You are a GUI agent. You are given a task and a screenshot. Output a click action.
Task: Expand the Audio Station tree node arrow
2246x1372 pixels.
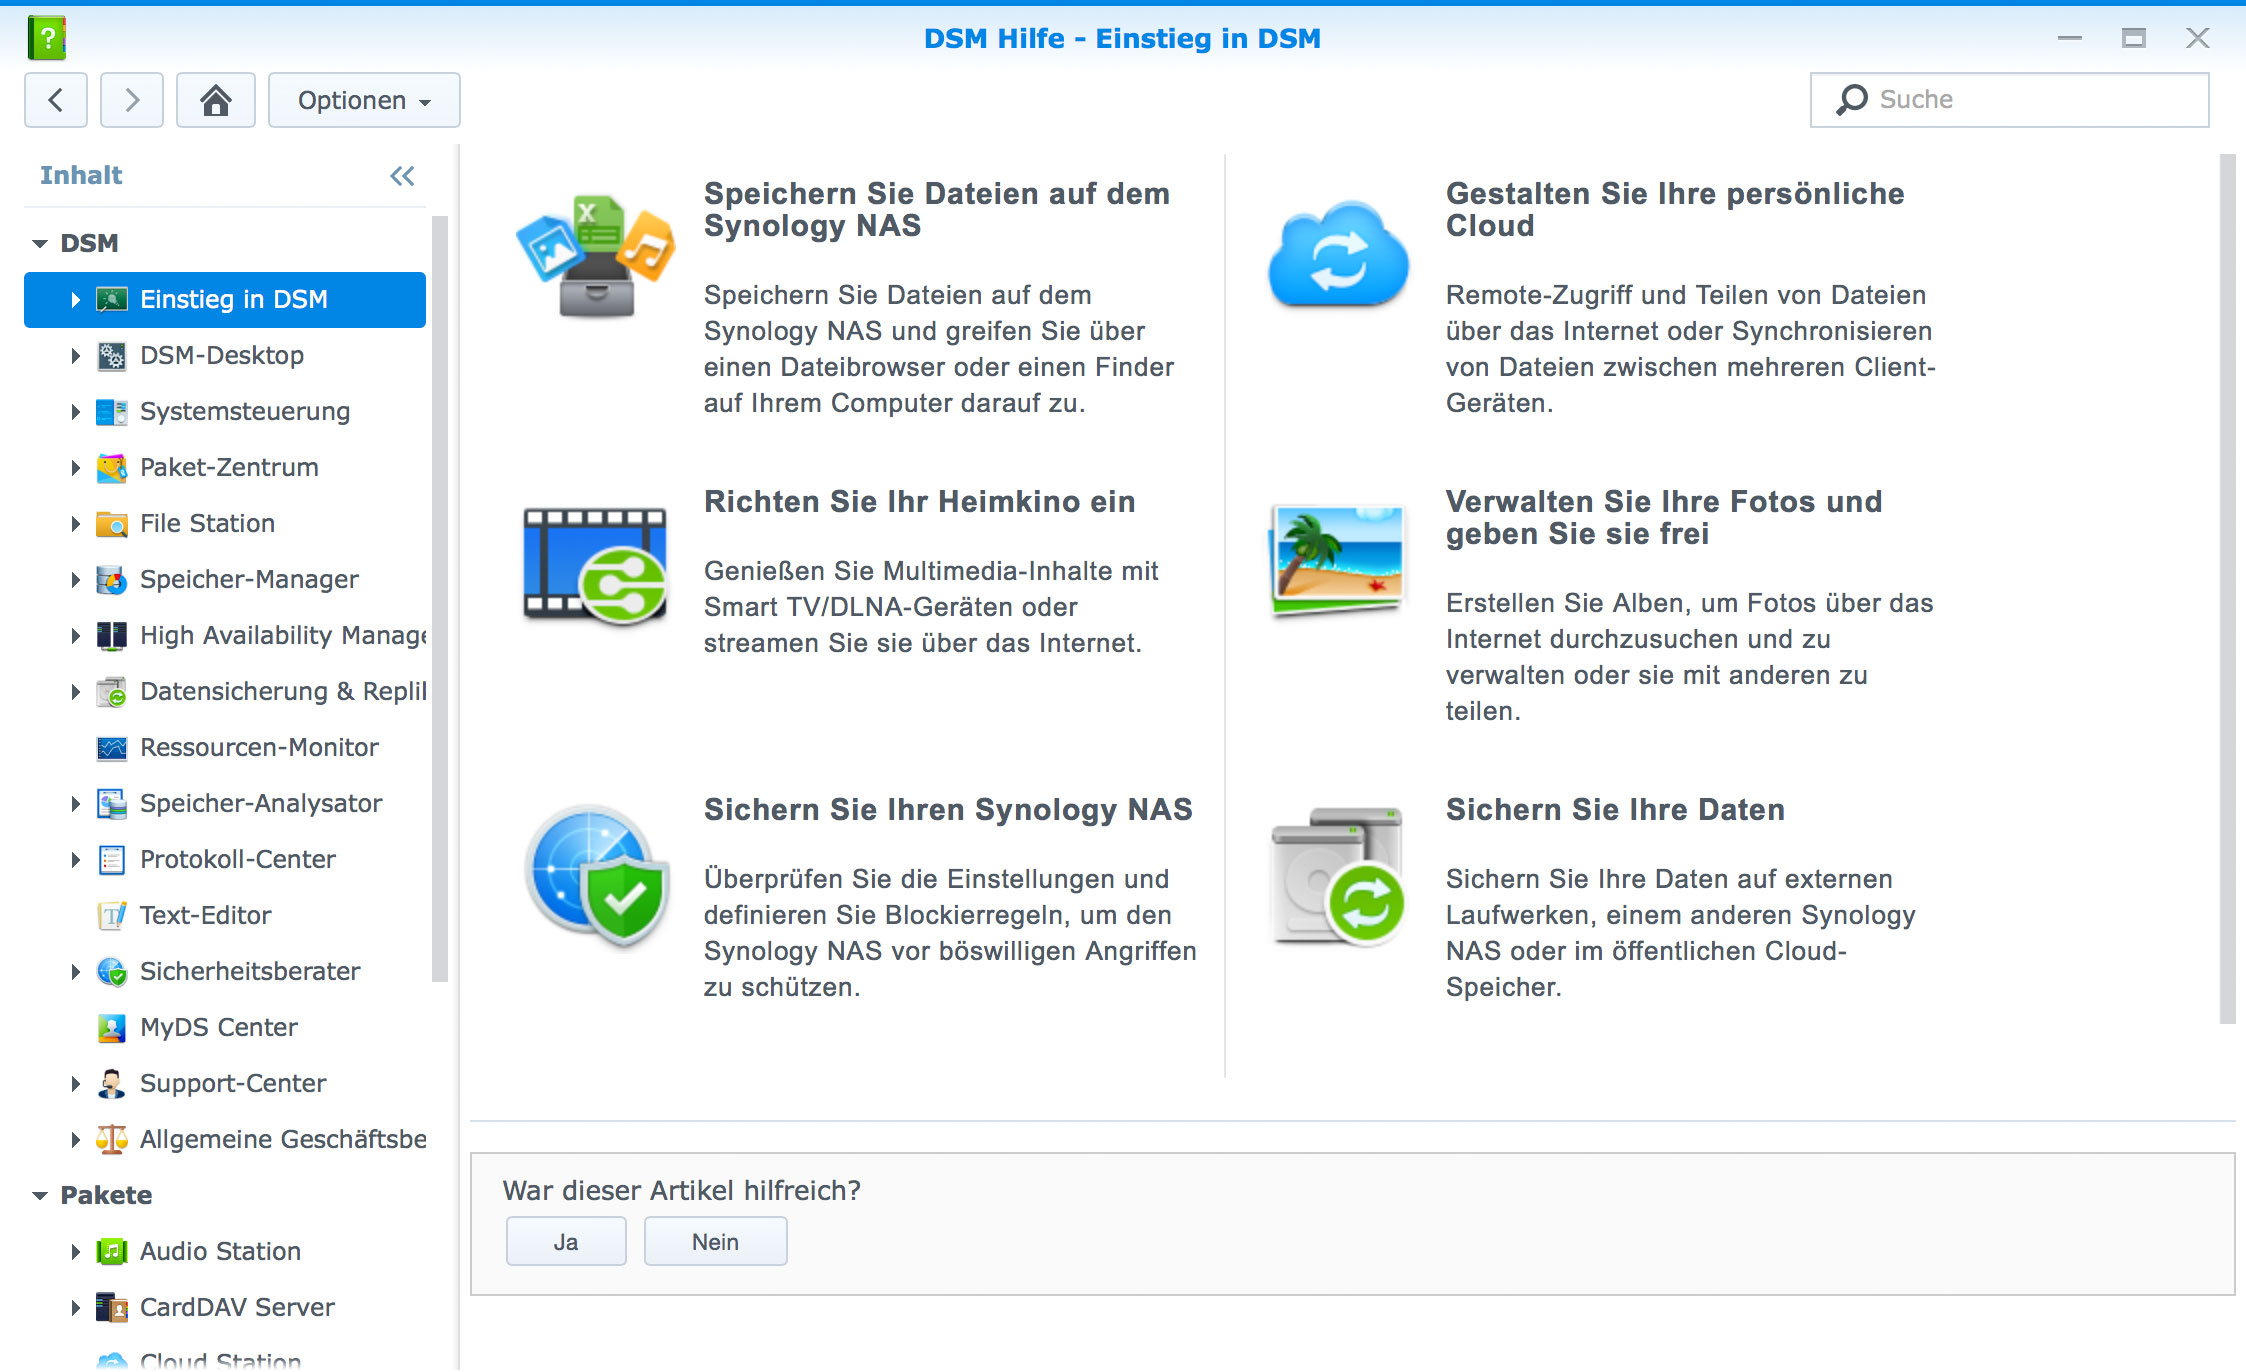click(x=75, y=1251)
